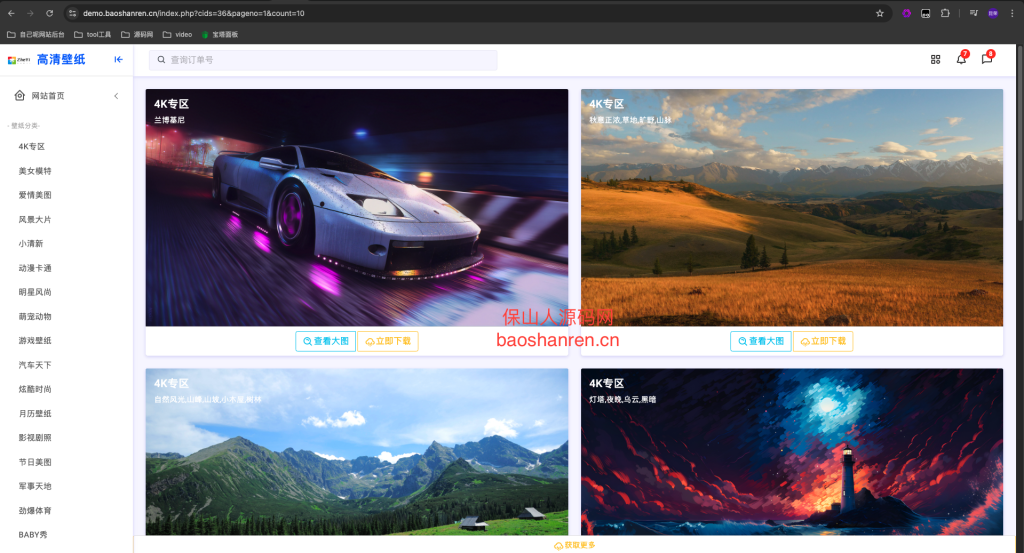The width and height of the screenshot is (1024, 553).
Task: Click 立即下载 under the Lamborghini wallpaper
Action: coord(388,341)
